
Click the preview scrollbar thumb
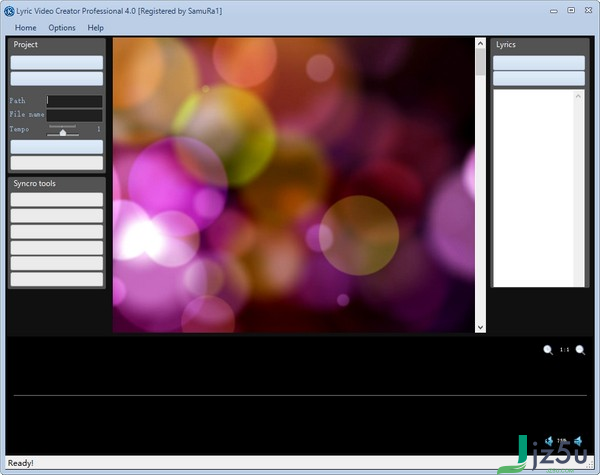[480, 62]
